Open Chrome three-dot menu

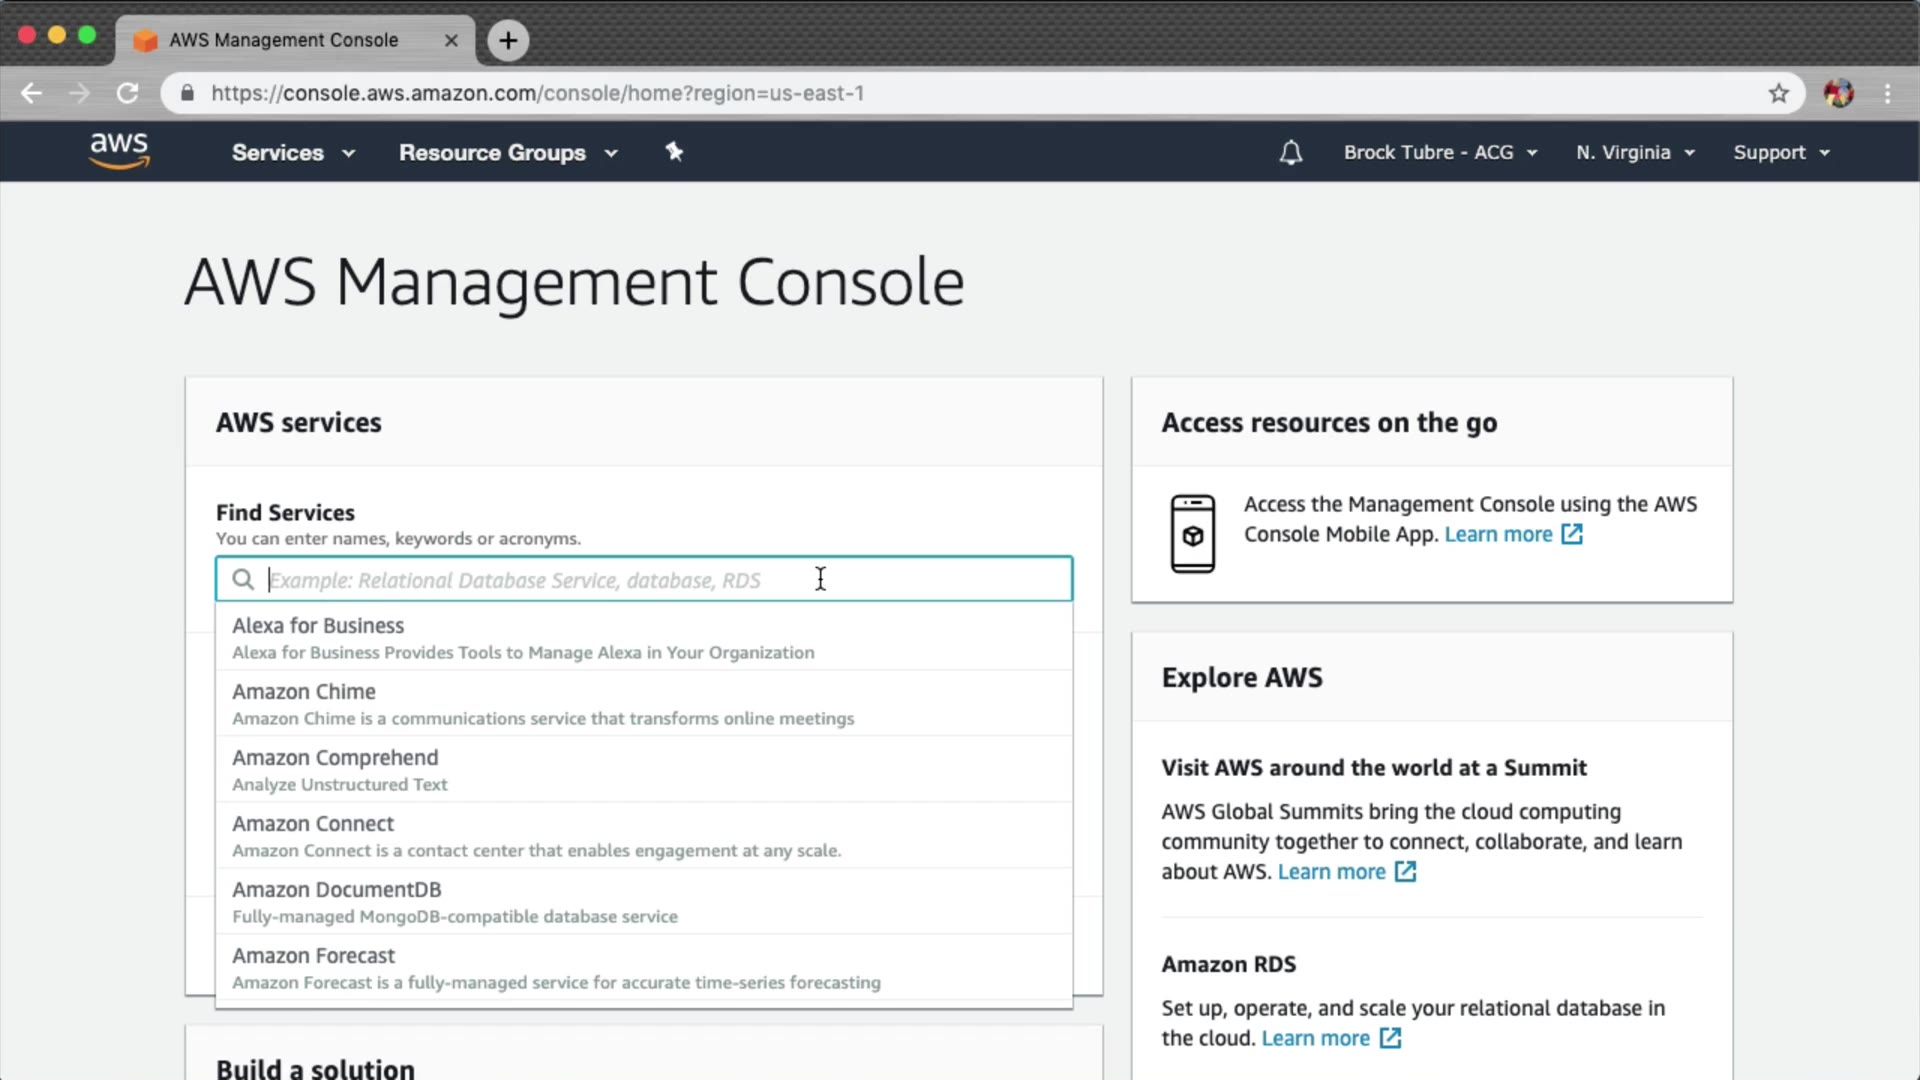click(x=1887, y=94)
